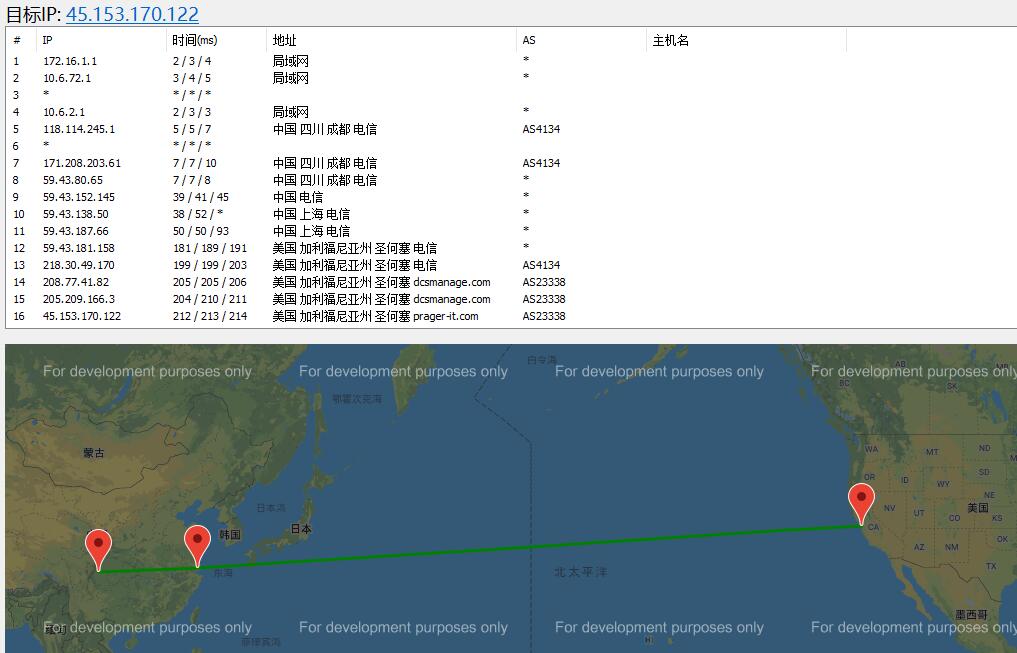The height and width of the screenshot is (653, 1017).
Task: Click the time value 212 / 213 / 214
Action: click(x=209, y=316)
